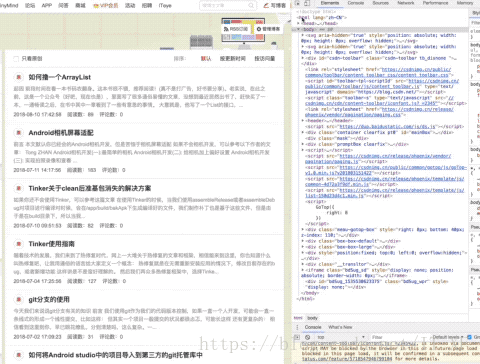
Task: Toggle the console sidebar icon
Action: 297,337
